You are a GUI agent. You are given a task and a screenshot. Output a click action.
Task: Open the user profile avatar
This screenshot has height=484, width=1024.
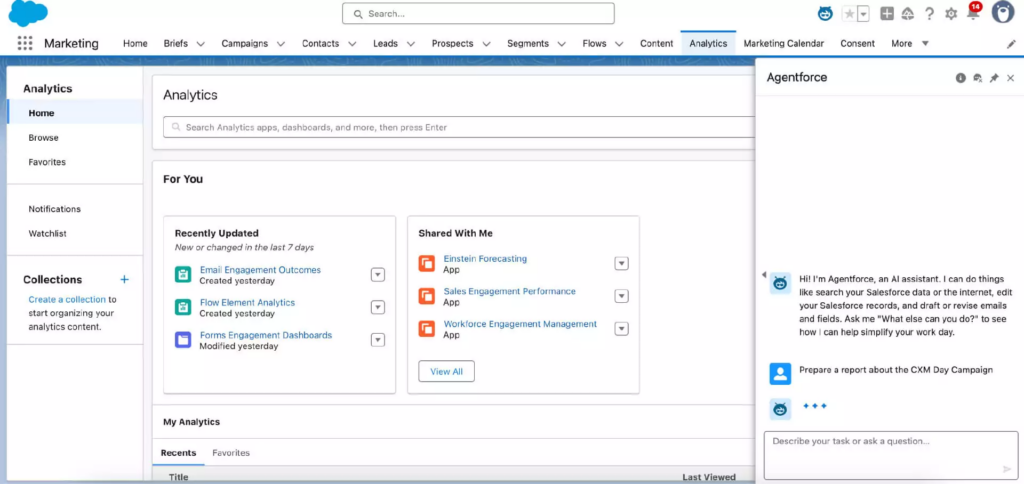point(1003,12)
